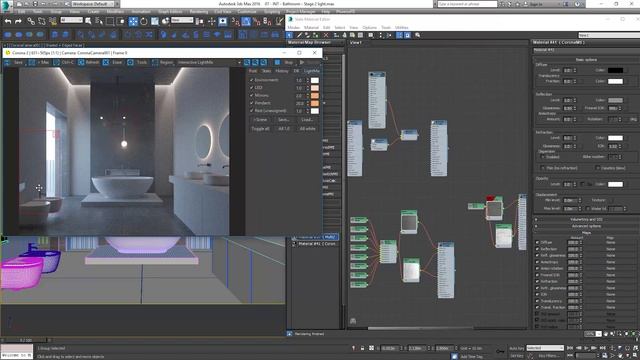Open the key filter Selected dropdown
This screenshot has height=360, width=640.
coord(545,348)
